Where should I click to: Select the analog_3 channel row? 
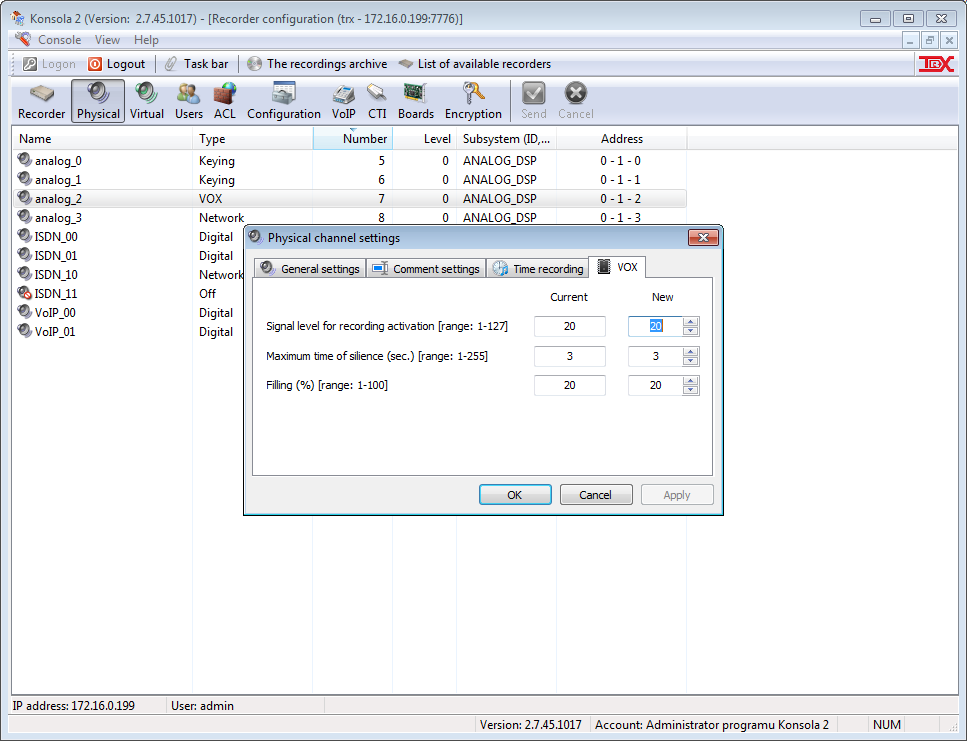pos(349,218)
